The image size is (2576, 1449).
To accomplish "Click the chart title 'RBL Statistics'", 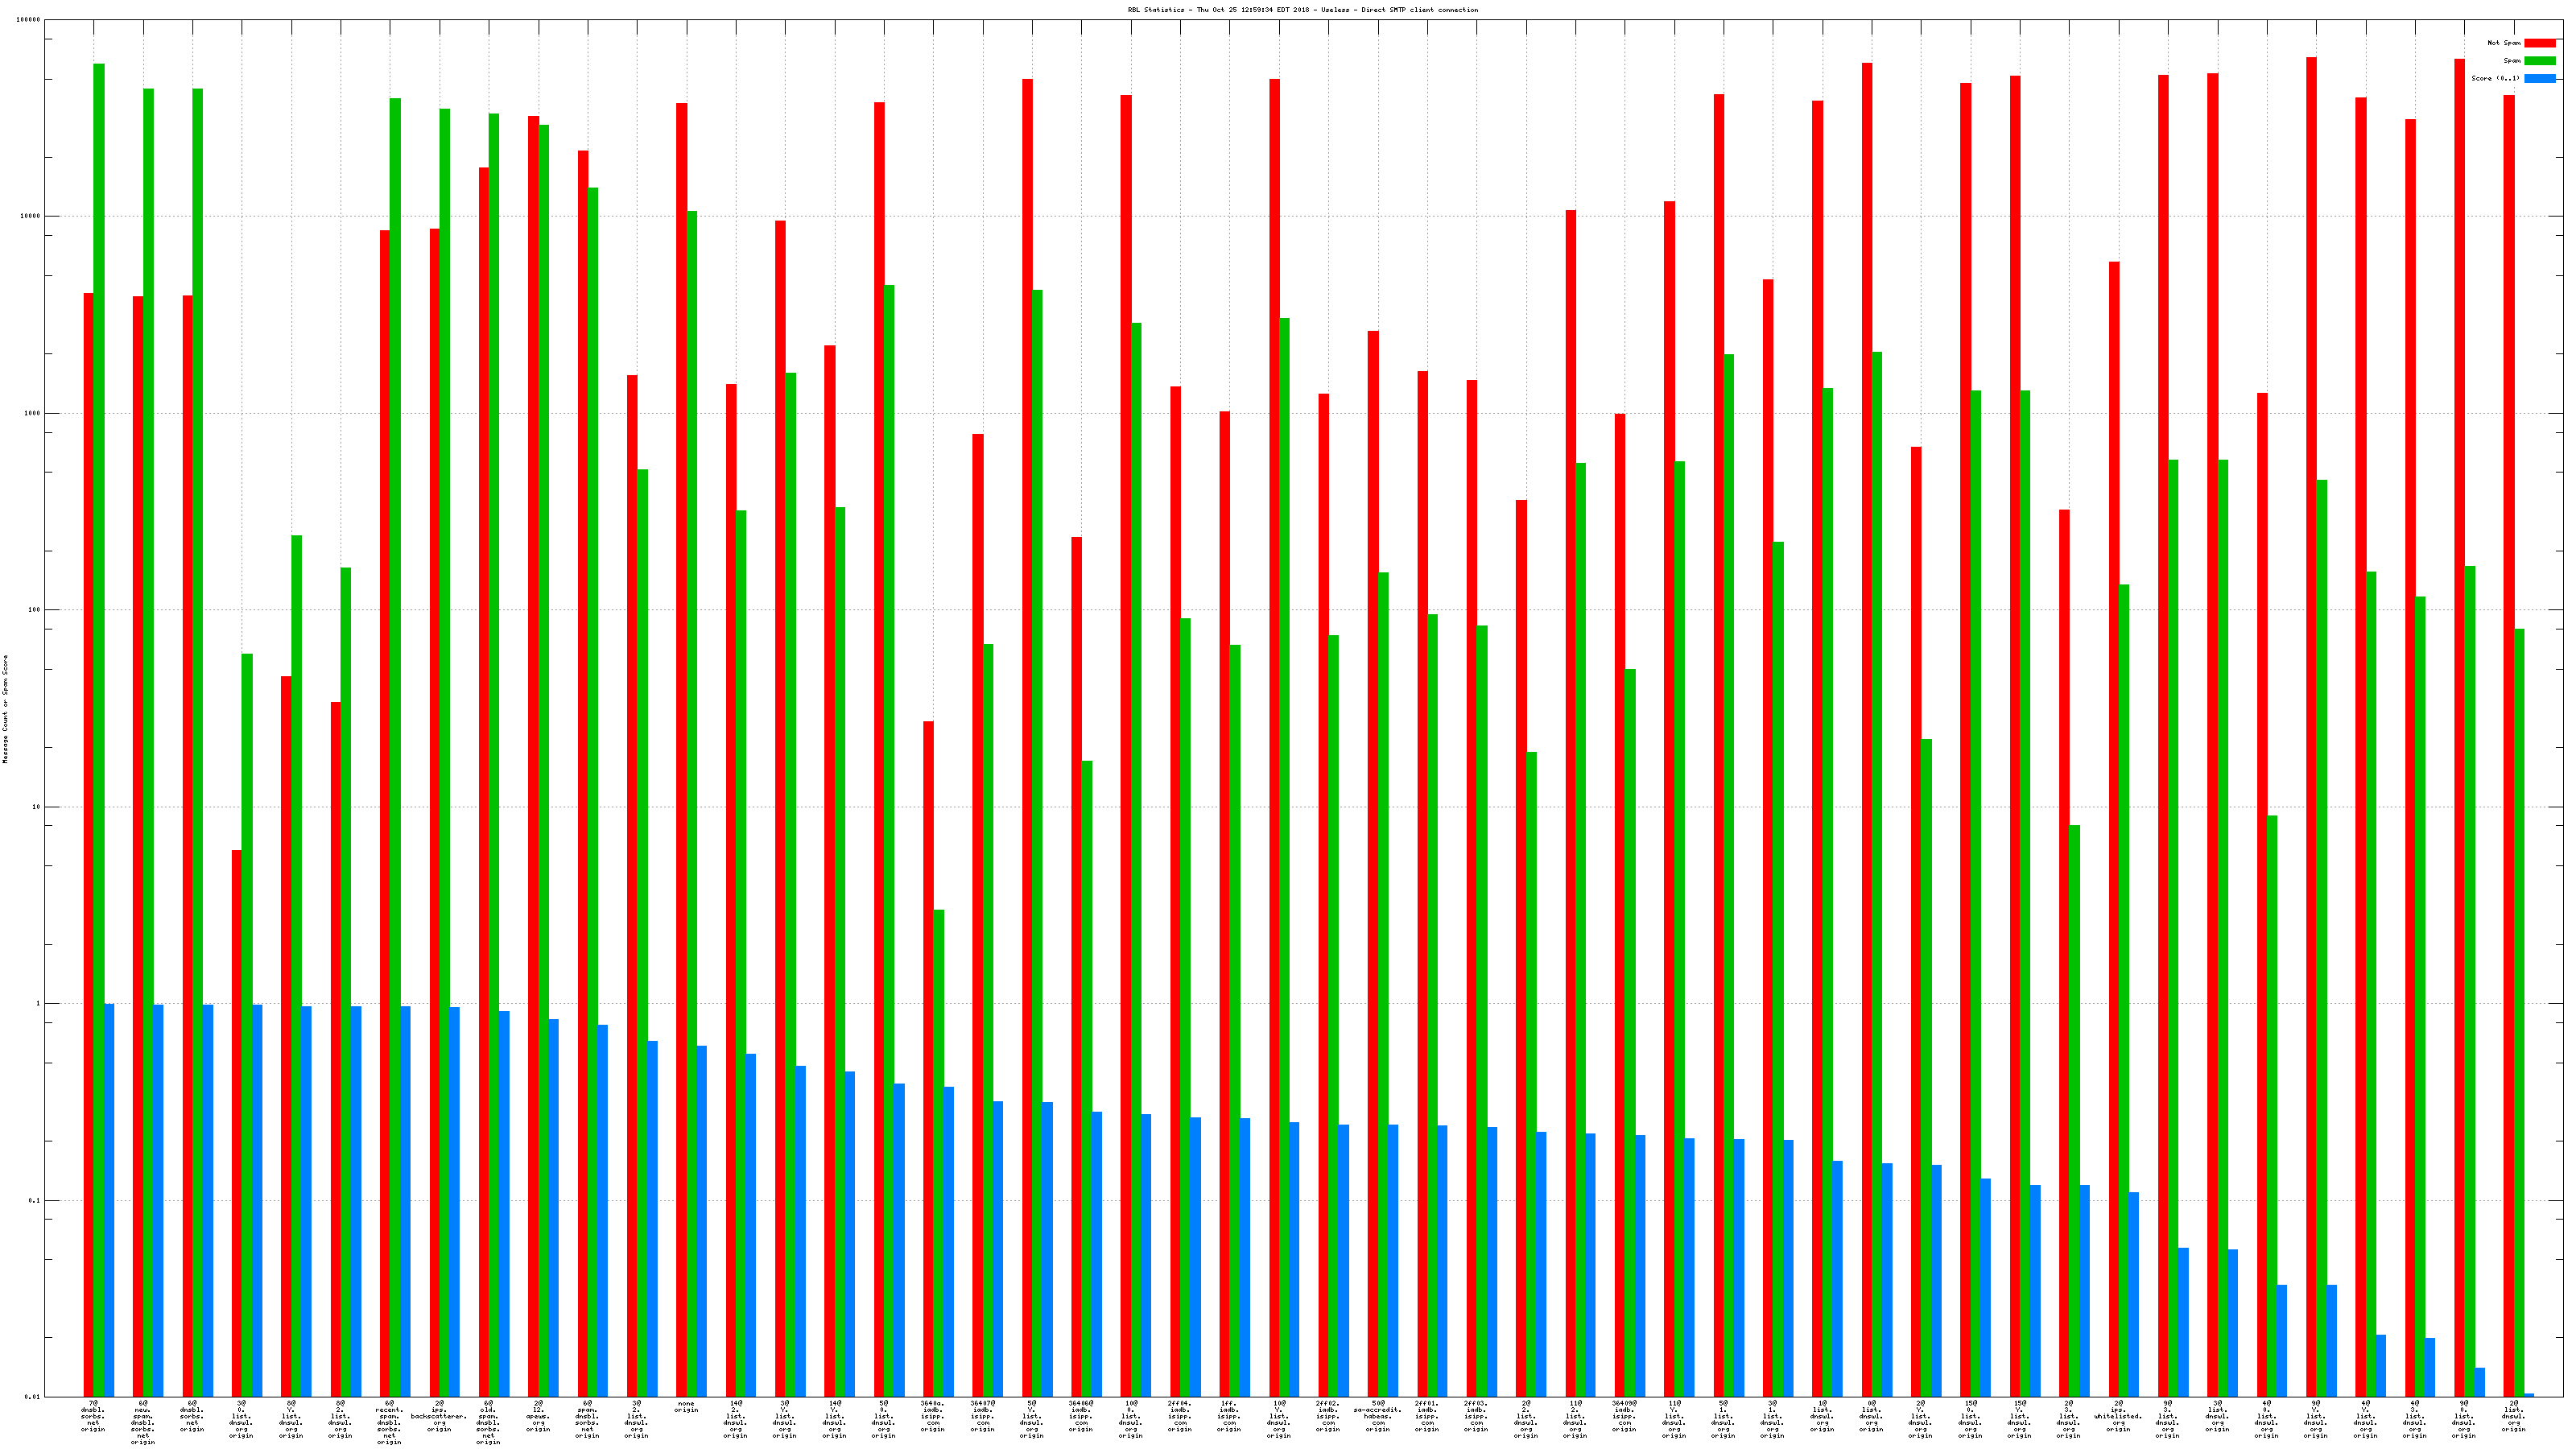I will [x=1302, y=10].
